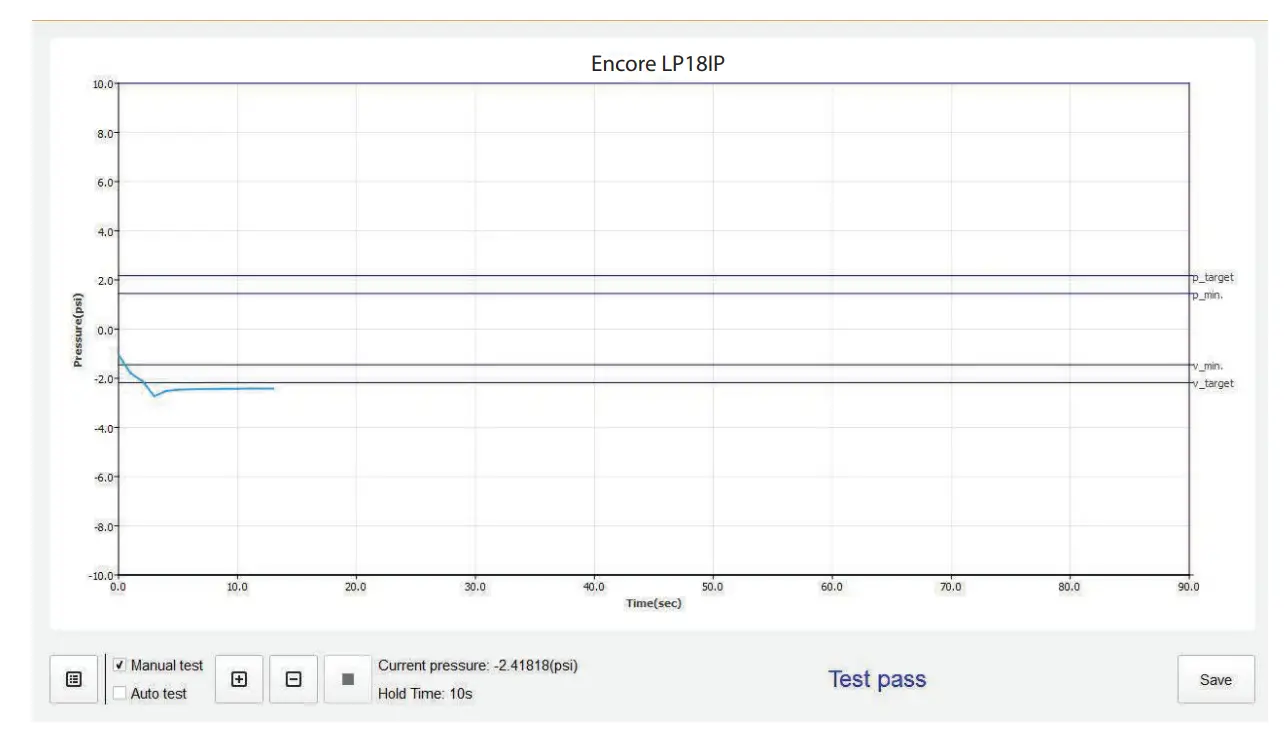This screenshot has height=740, width=1284.
Task: Click the '-10.0' pressure axis tick
Action: pyautogui.click(x=102, y=575)
